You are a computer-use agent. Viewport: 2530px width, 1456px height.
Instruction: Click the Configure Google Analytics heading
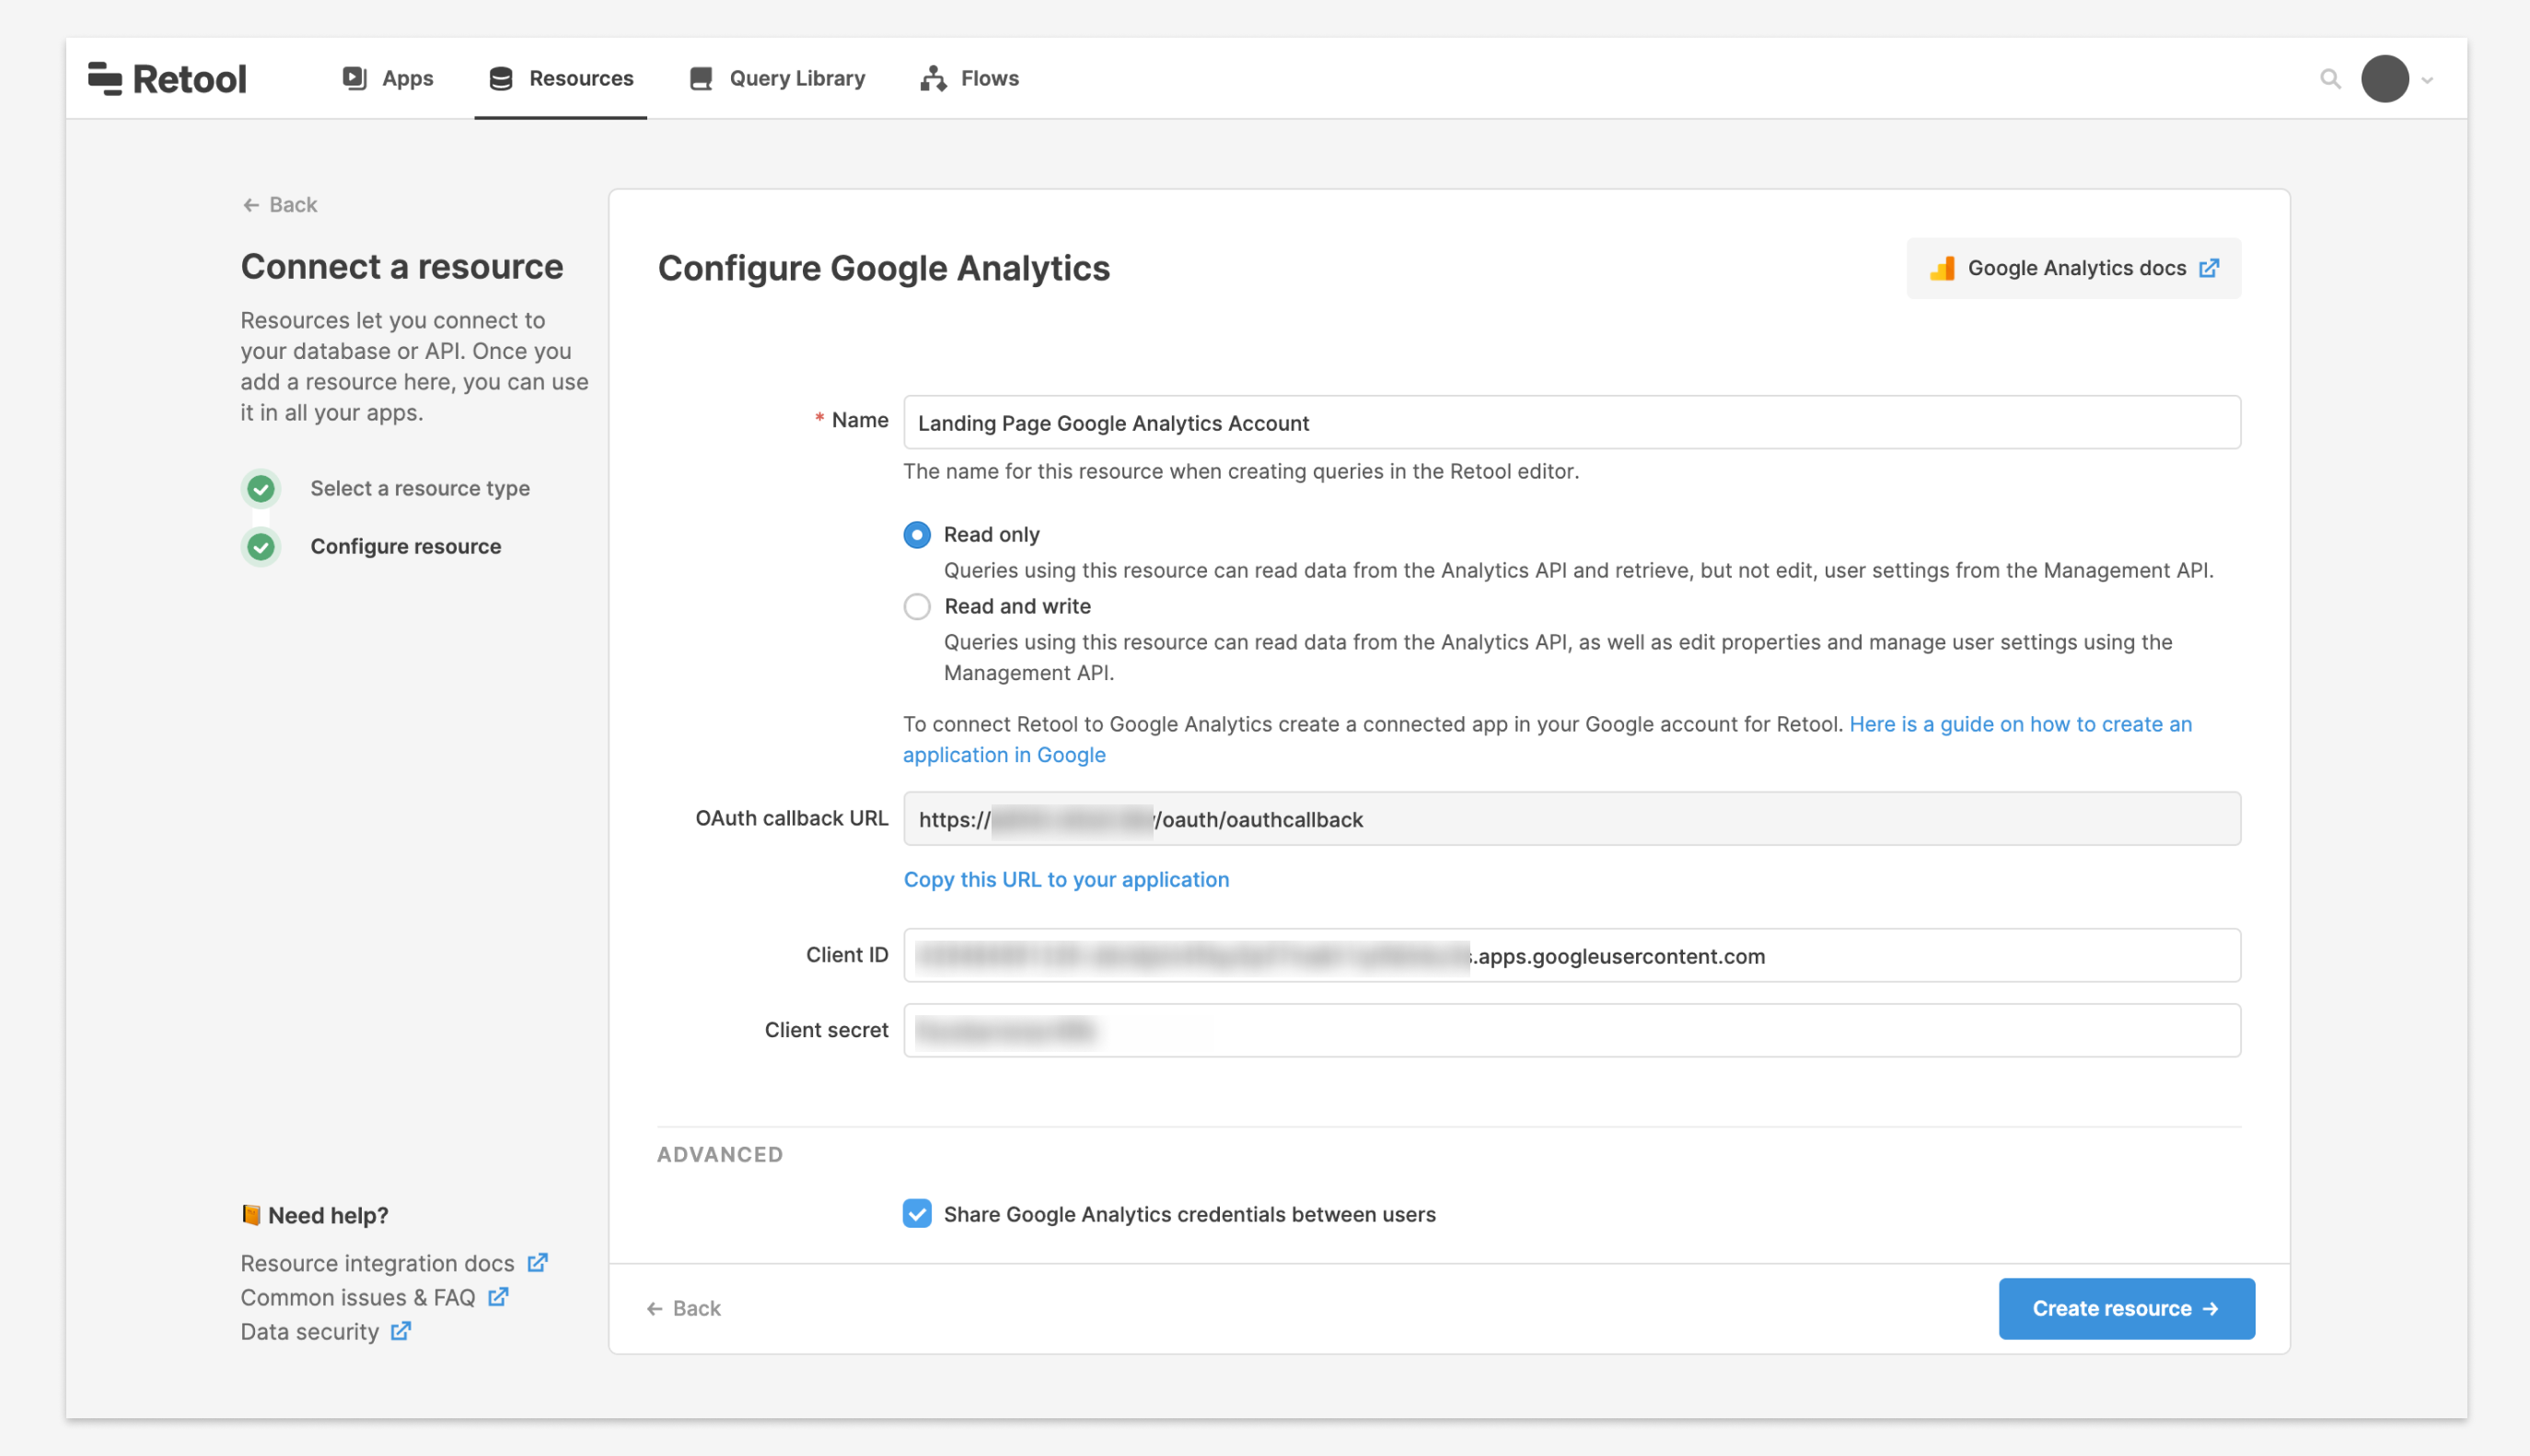(x=883, y=268)
